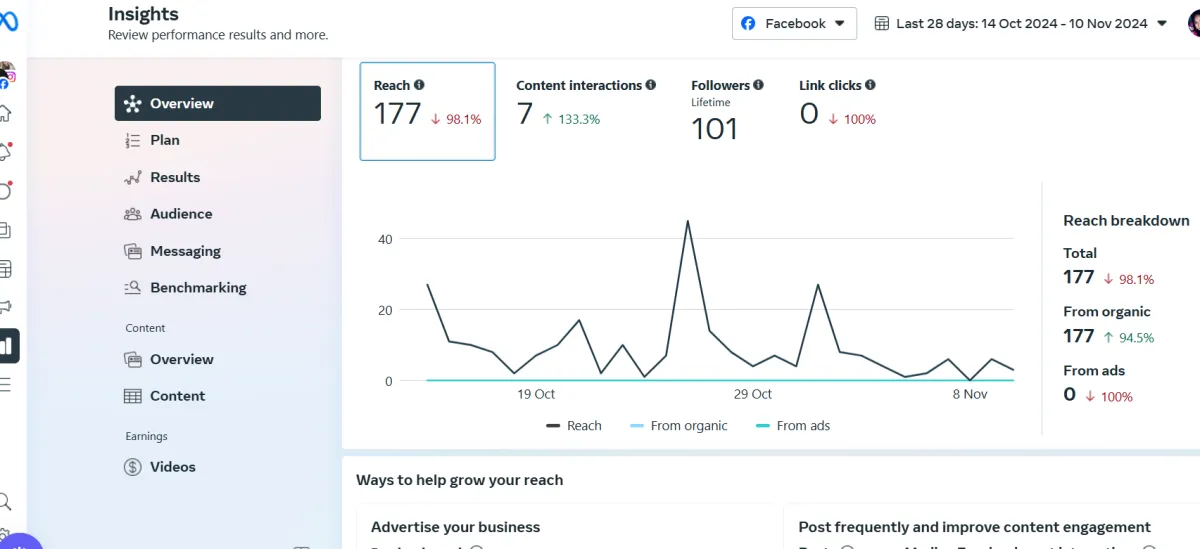Viewport: 1200px width, 549px height.
Task: Click the Content grid icon in sidebar
Action: (x=133, y=396)
